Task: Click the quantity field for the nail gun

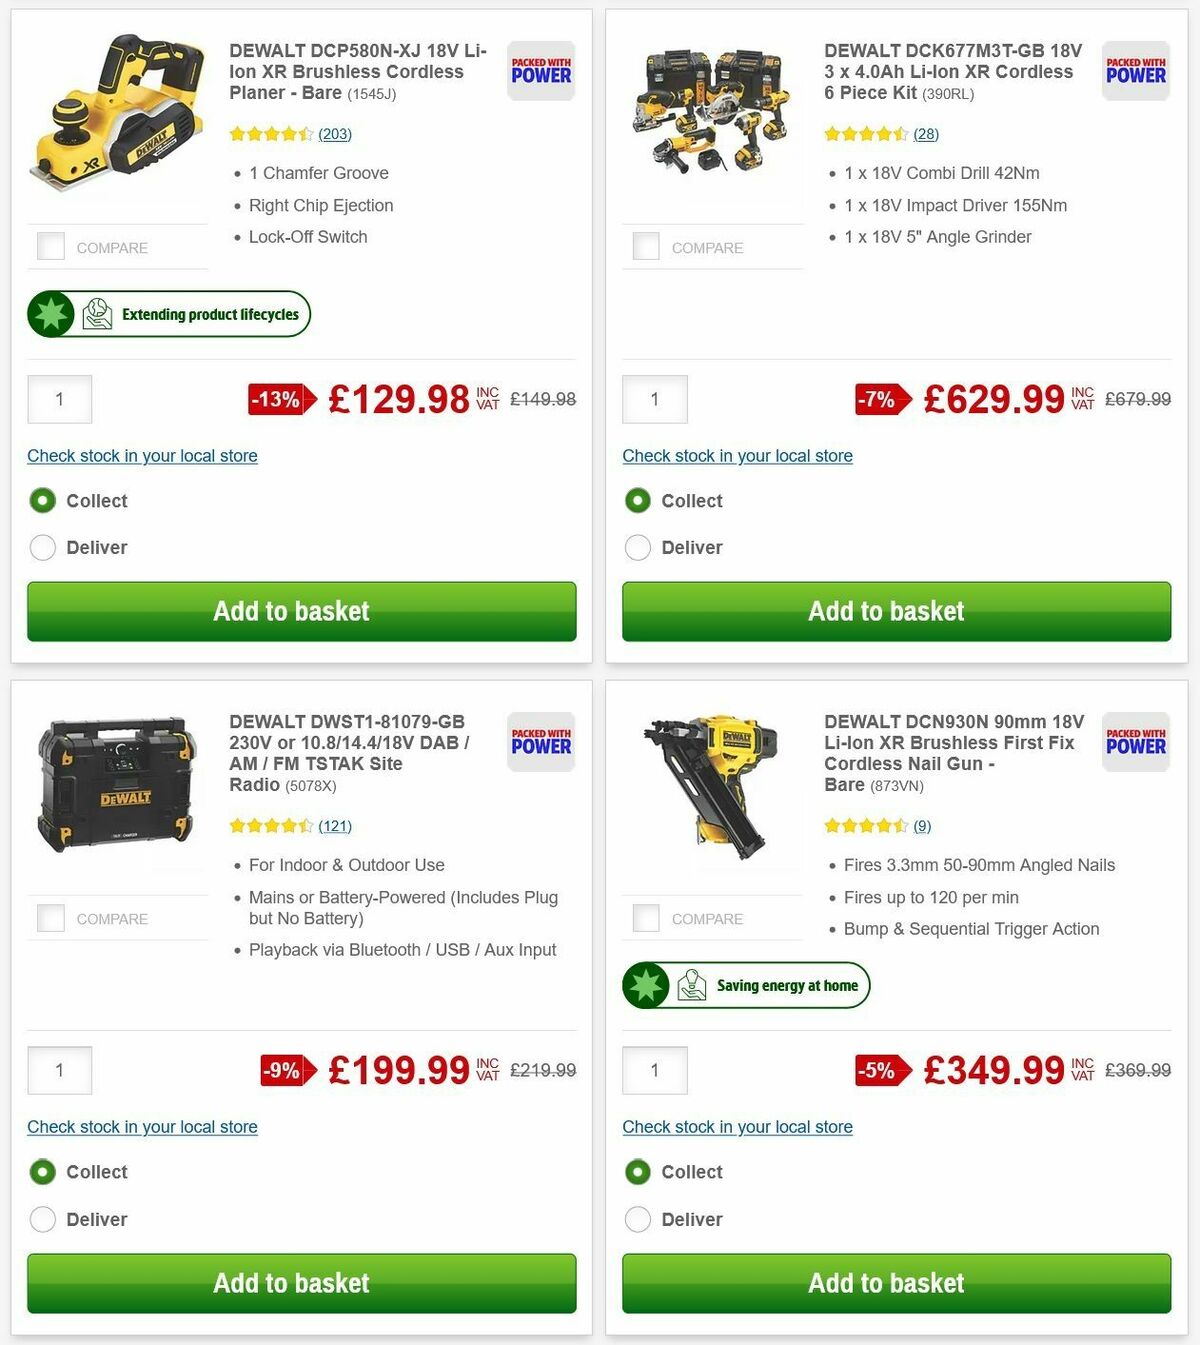Action: 654,1070
